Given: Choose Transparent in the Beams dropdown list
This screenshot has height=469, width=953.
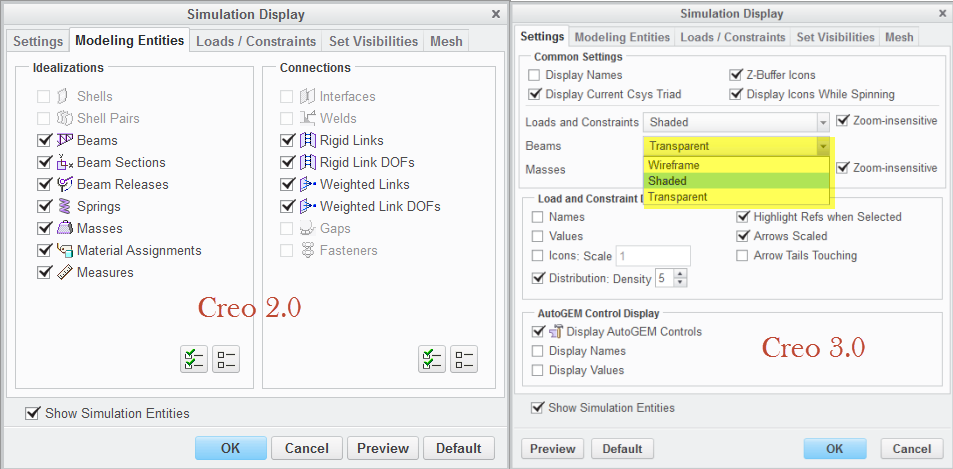Looking at the screenshot, I should click(x=736, y=197).
